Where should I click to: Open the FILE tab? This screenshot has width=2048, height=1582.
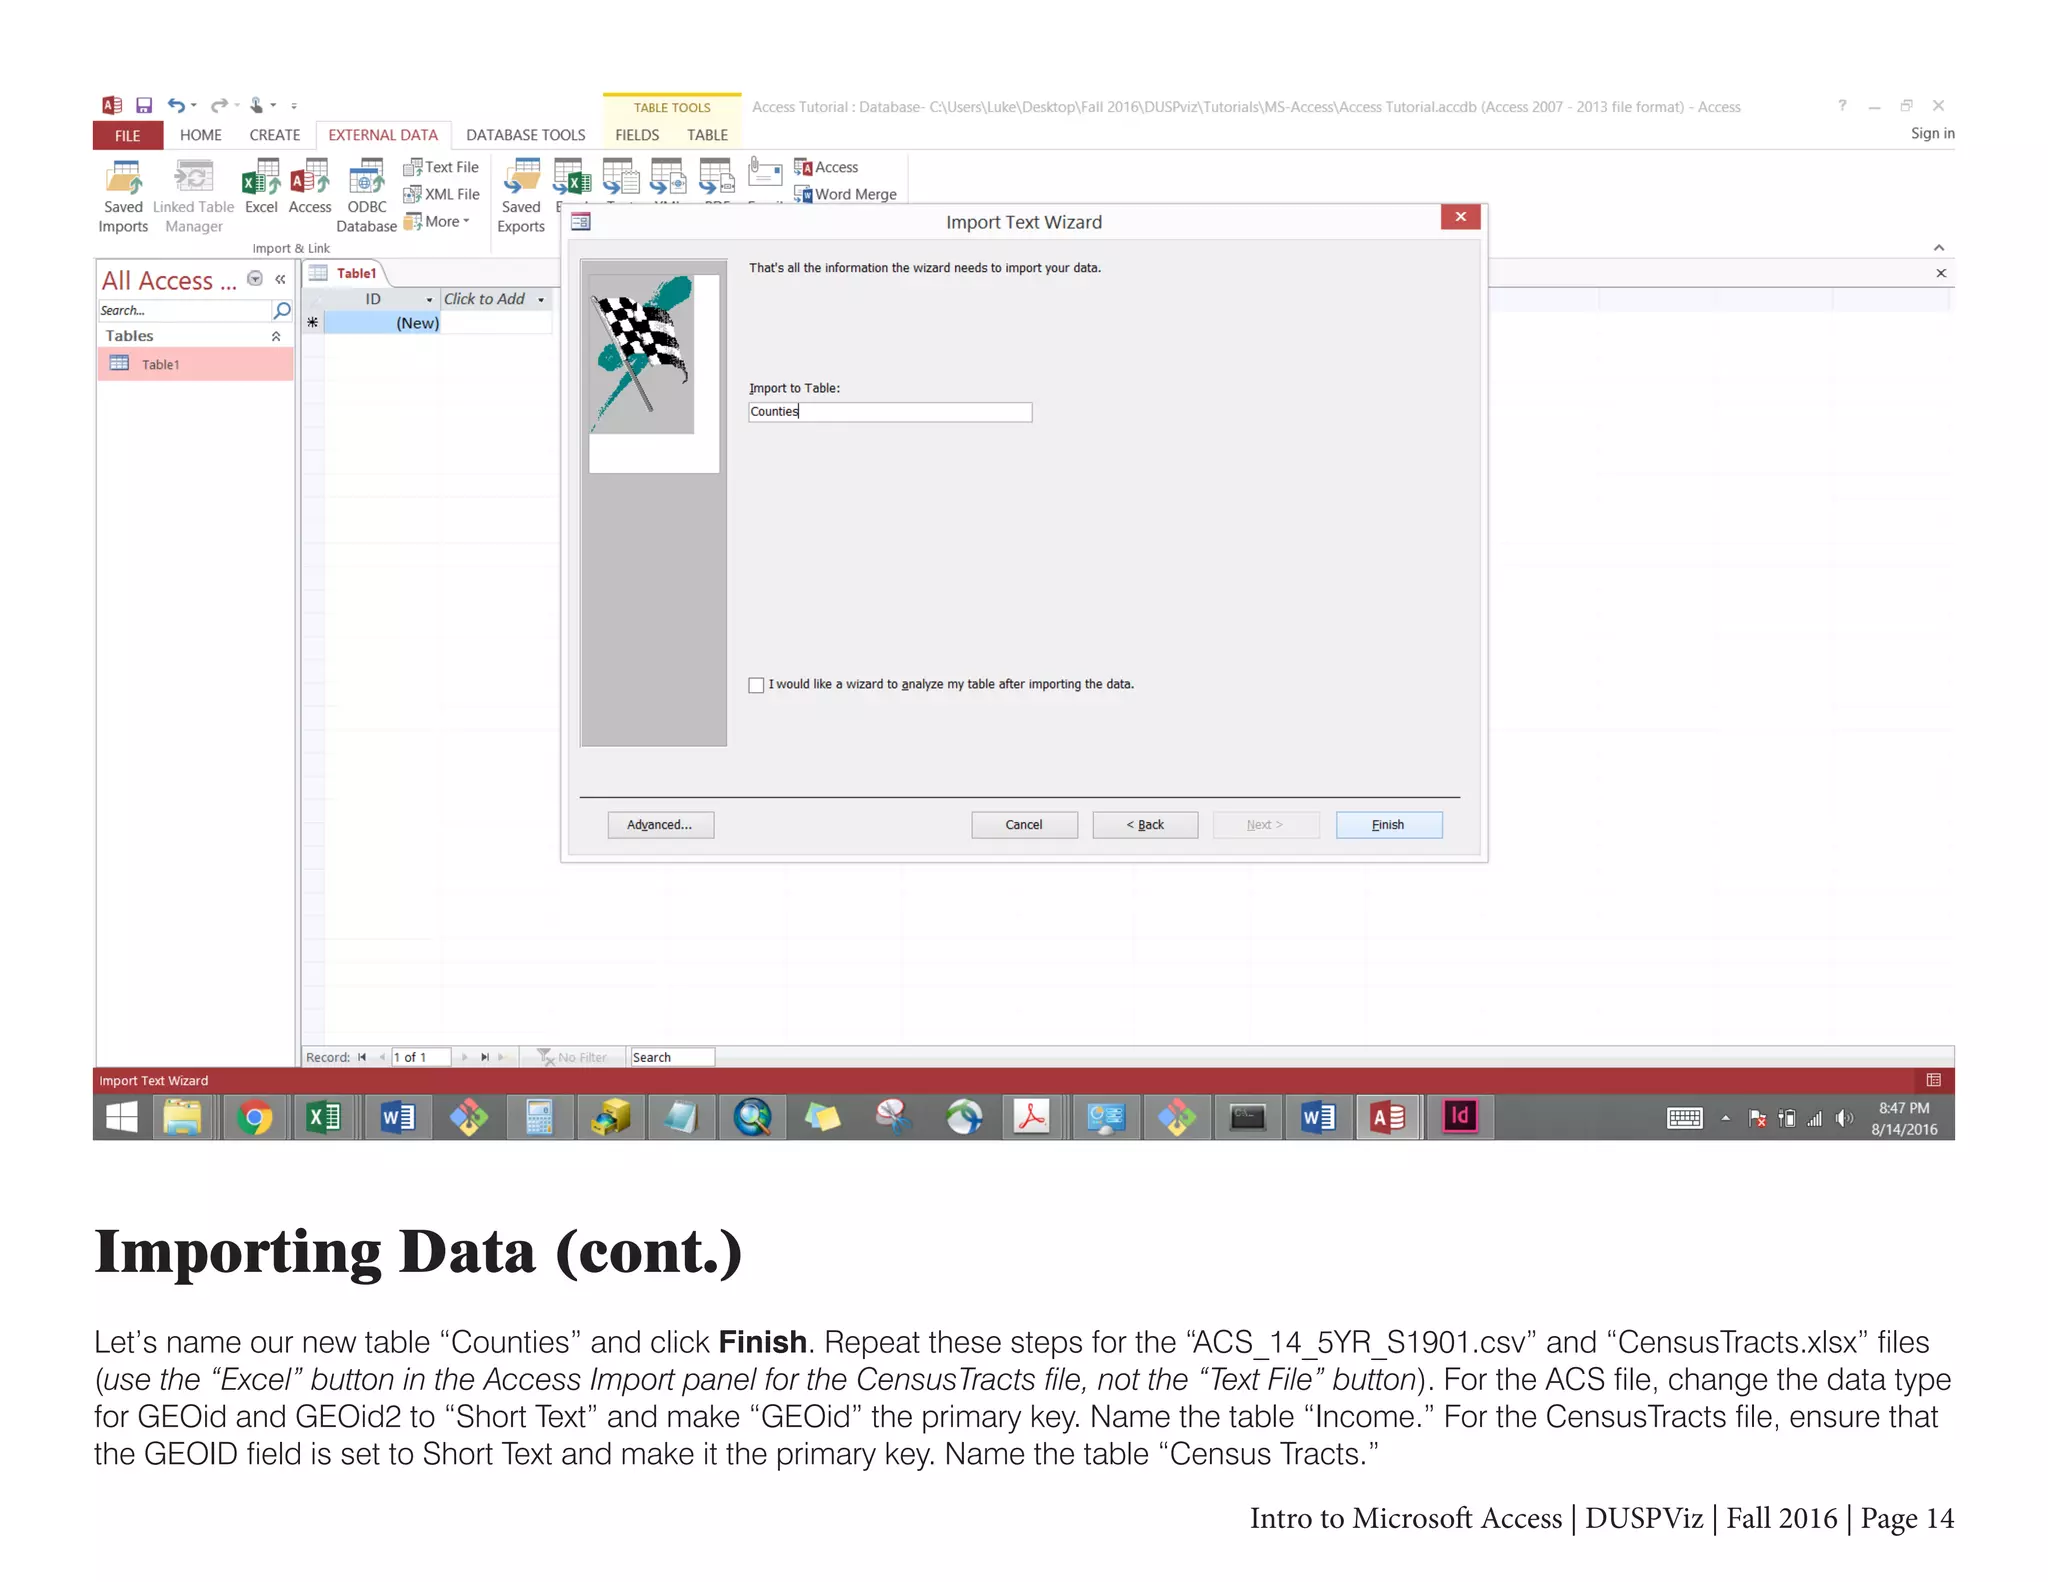128,135
